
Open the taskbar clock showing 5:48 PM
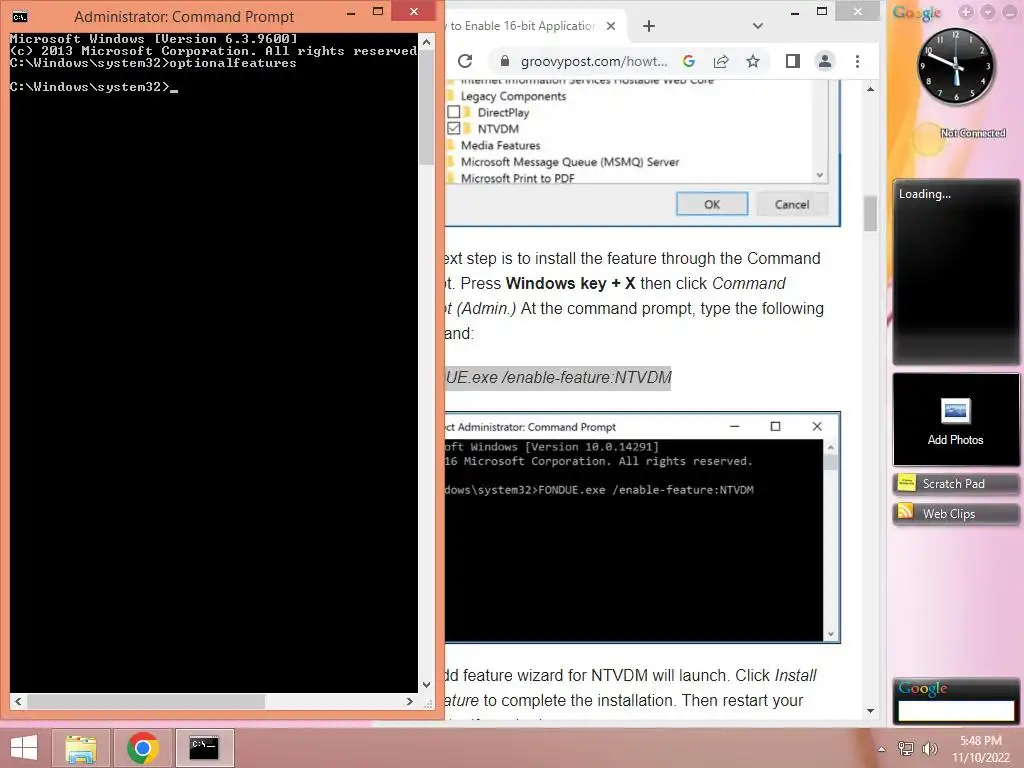[980, 741]
